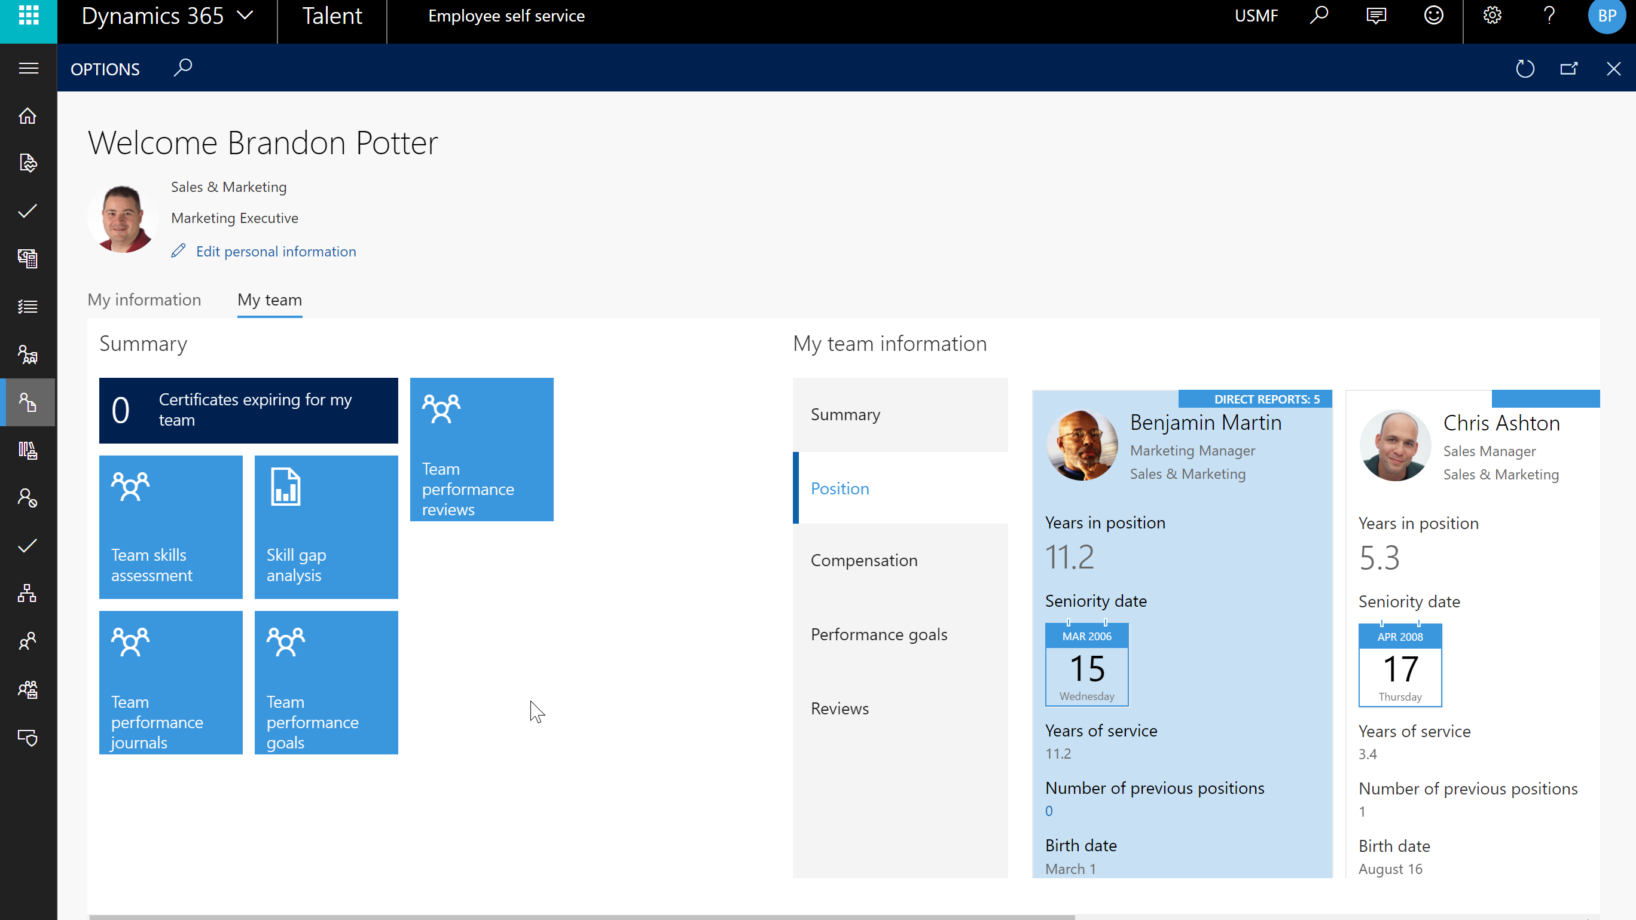Open the Home icon in the sidebar

28,116
